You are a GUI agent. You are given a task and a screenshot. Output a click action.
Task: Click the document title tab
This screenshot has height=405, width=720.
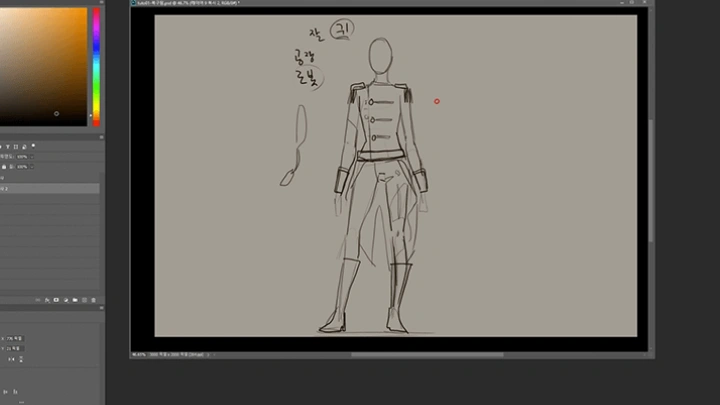pyautogui.click(x=188, y=3)
